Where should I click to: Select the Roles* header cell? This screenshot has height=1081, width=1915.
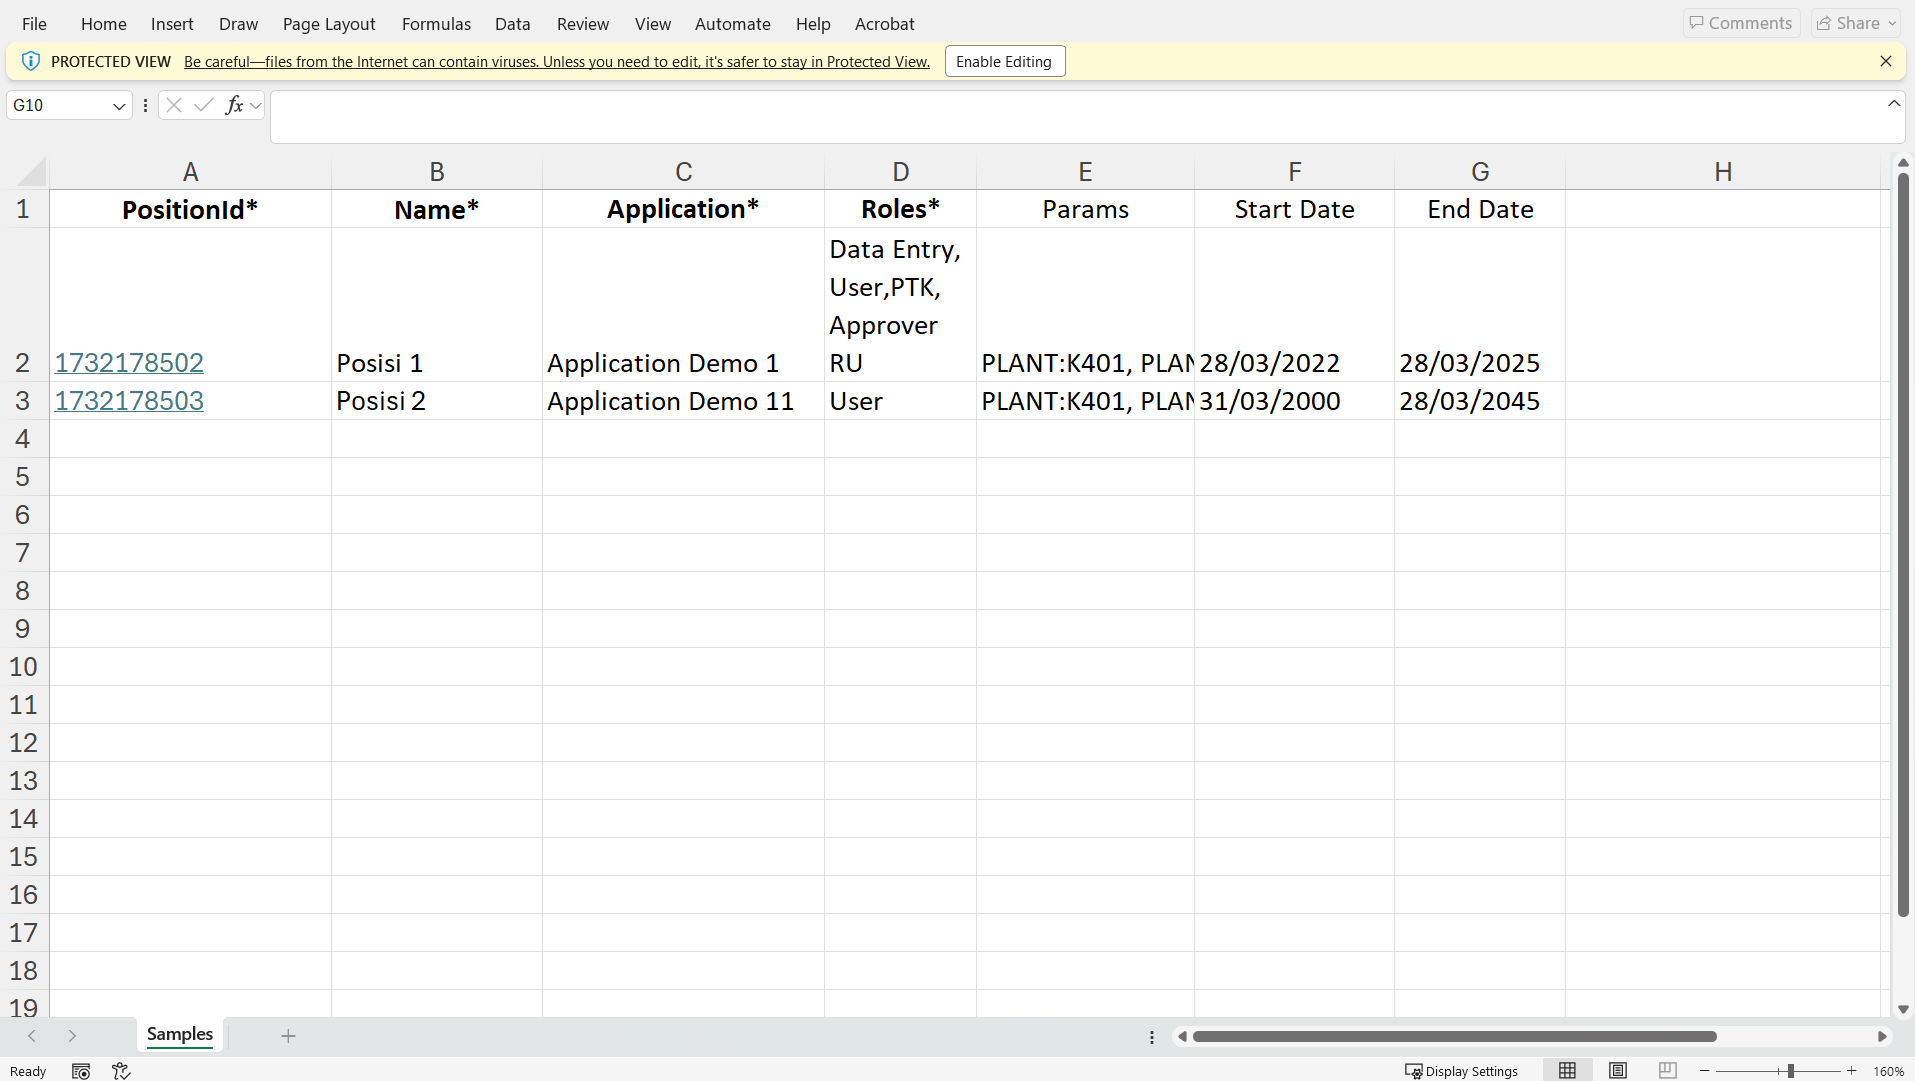coord(900,210)
